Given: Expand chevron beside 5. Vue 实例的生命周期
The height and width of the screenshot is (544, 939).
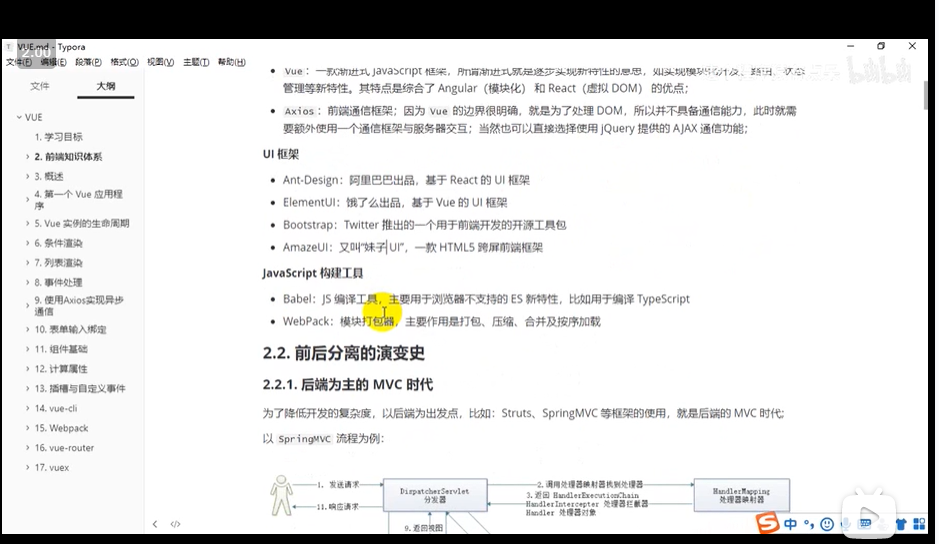Looking at the screenshot, I should click(x=28, y=223).
